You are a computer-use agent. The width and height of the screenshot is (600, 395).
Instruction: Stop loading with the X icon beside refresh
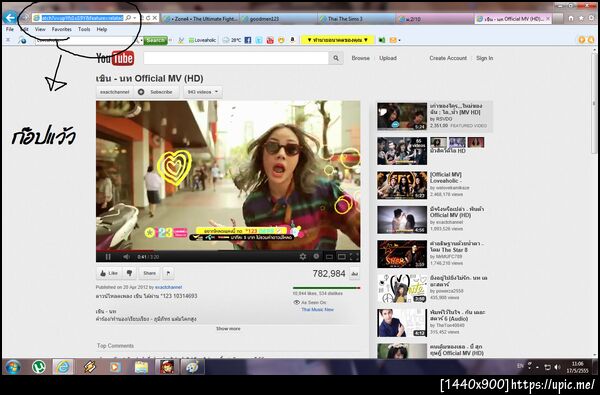point(155,18)
